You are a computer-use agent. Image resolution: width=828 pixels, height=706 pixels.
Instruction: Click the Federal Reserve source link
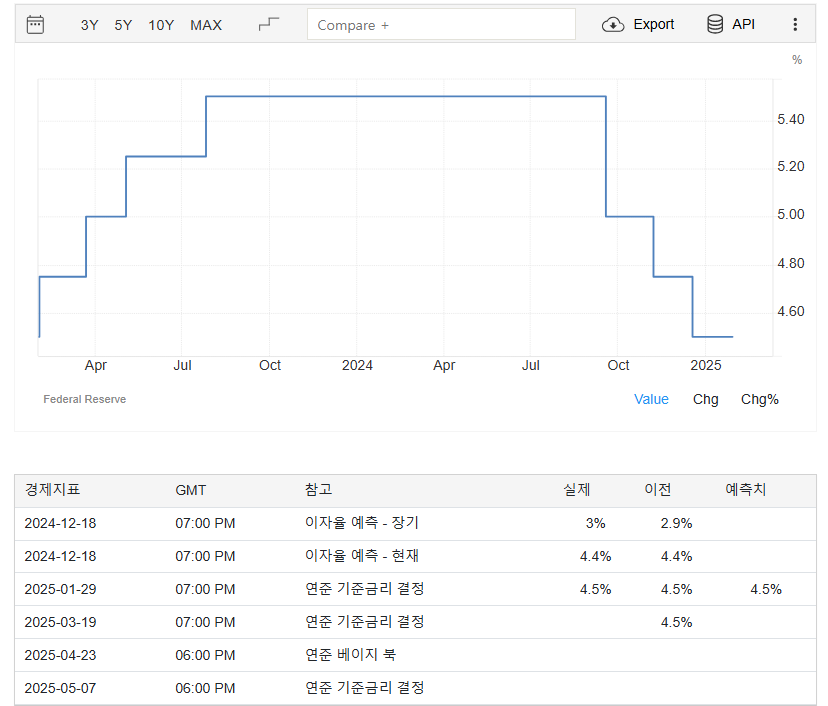pyautogui.click(x=84, y=398)
